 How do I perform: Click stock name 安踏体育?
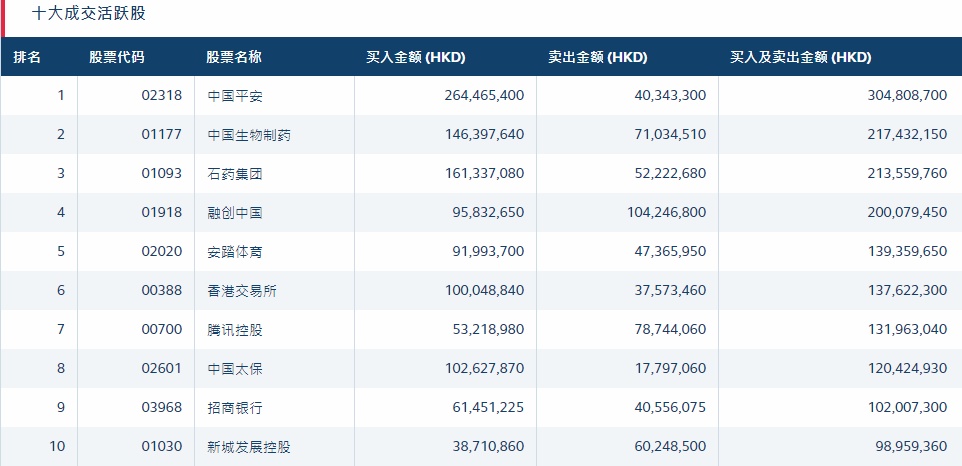click(234, 252)
